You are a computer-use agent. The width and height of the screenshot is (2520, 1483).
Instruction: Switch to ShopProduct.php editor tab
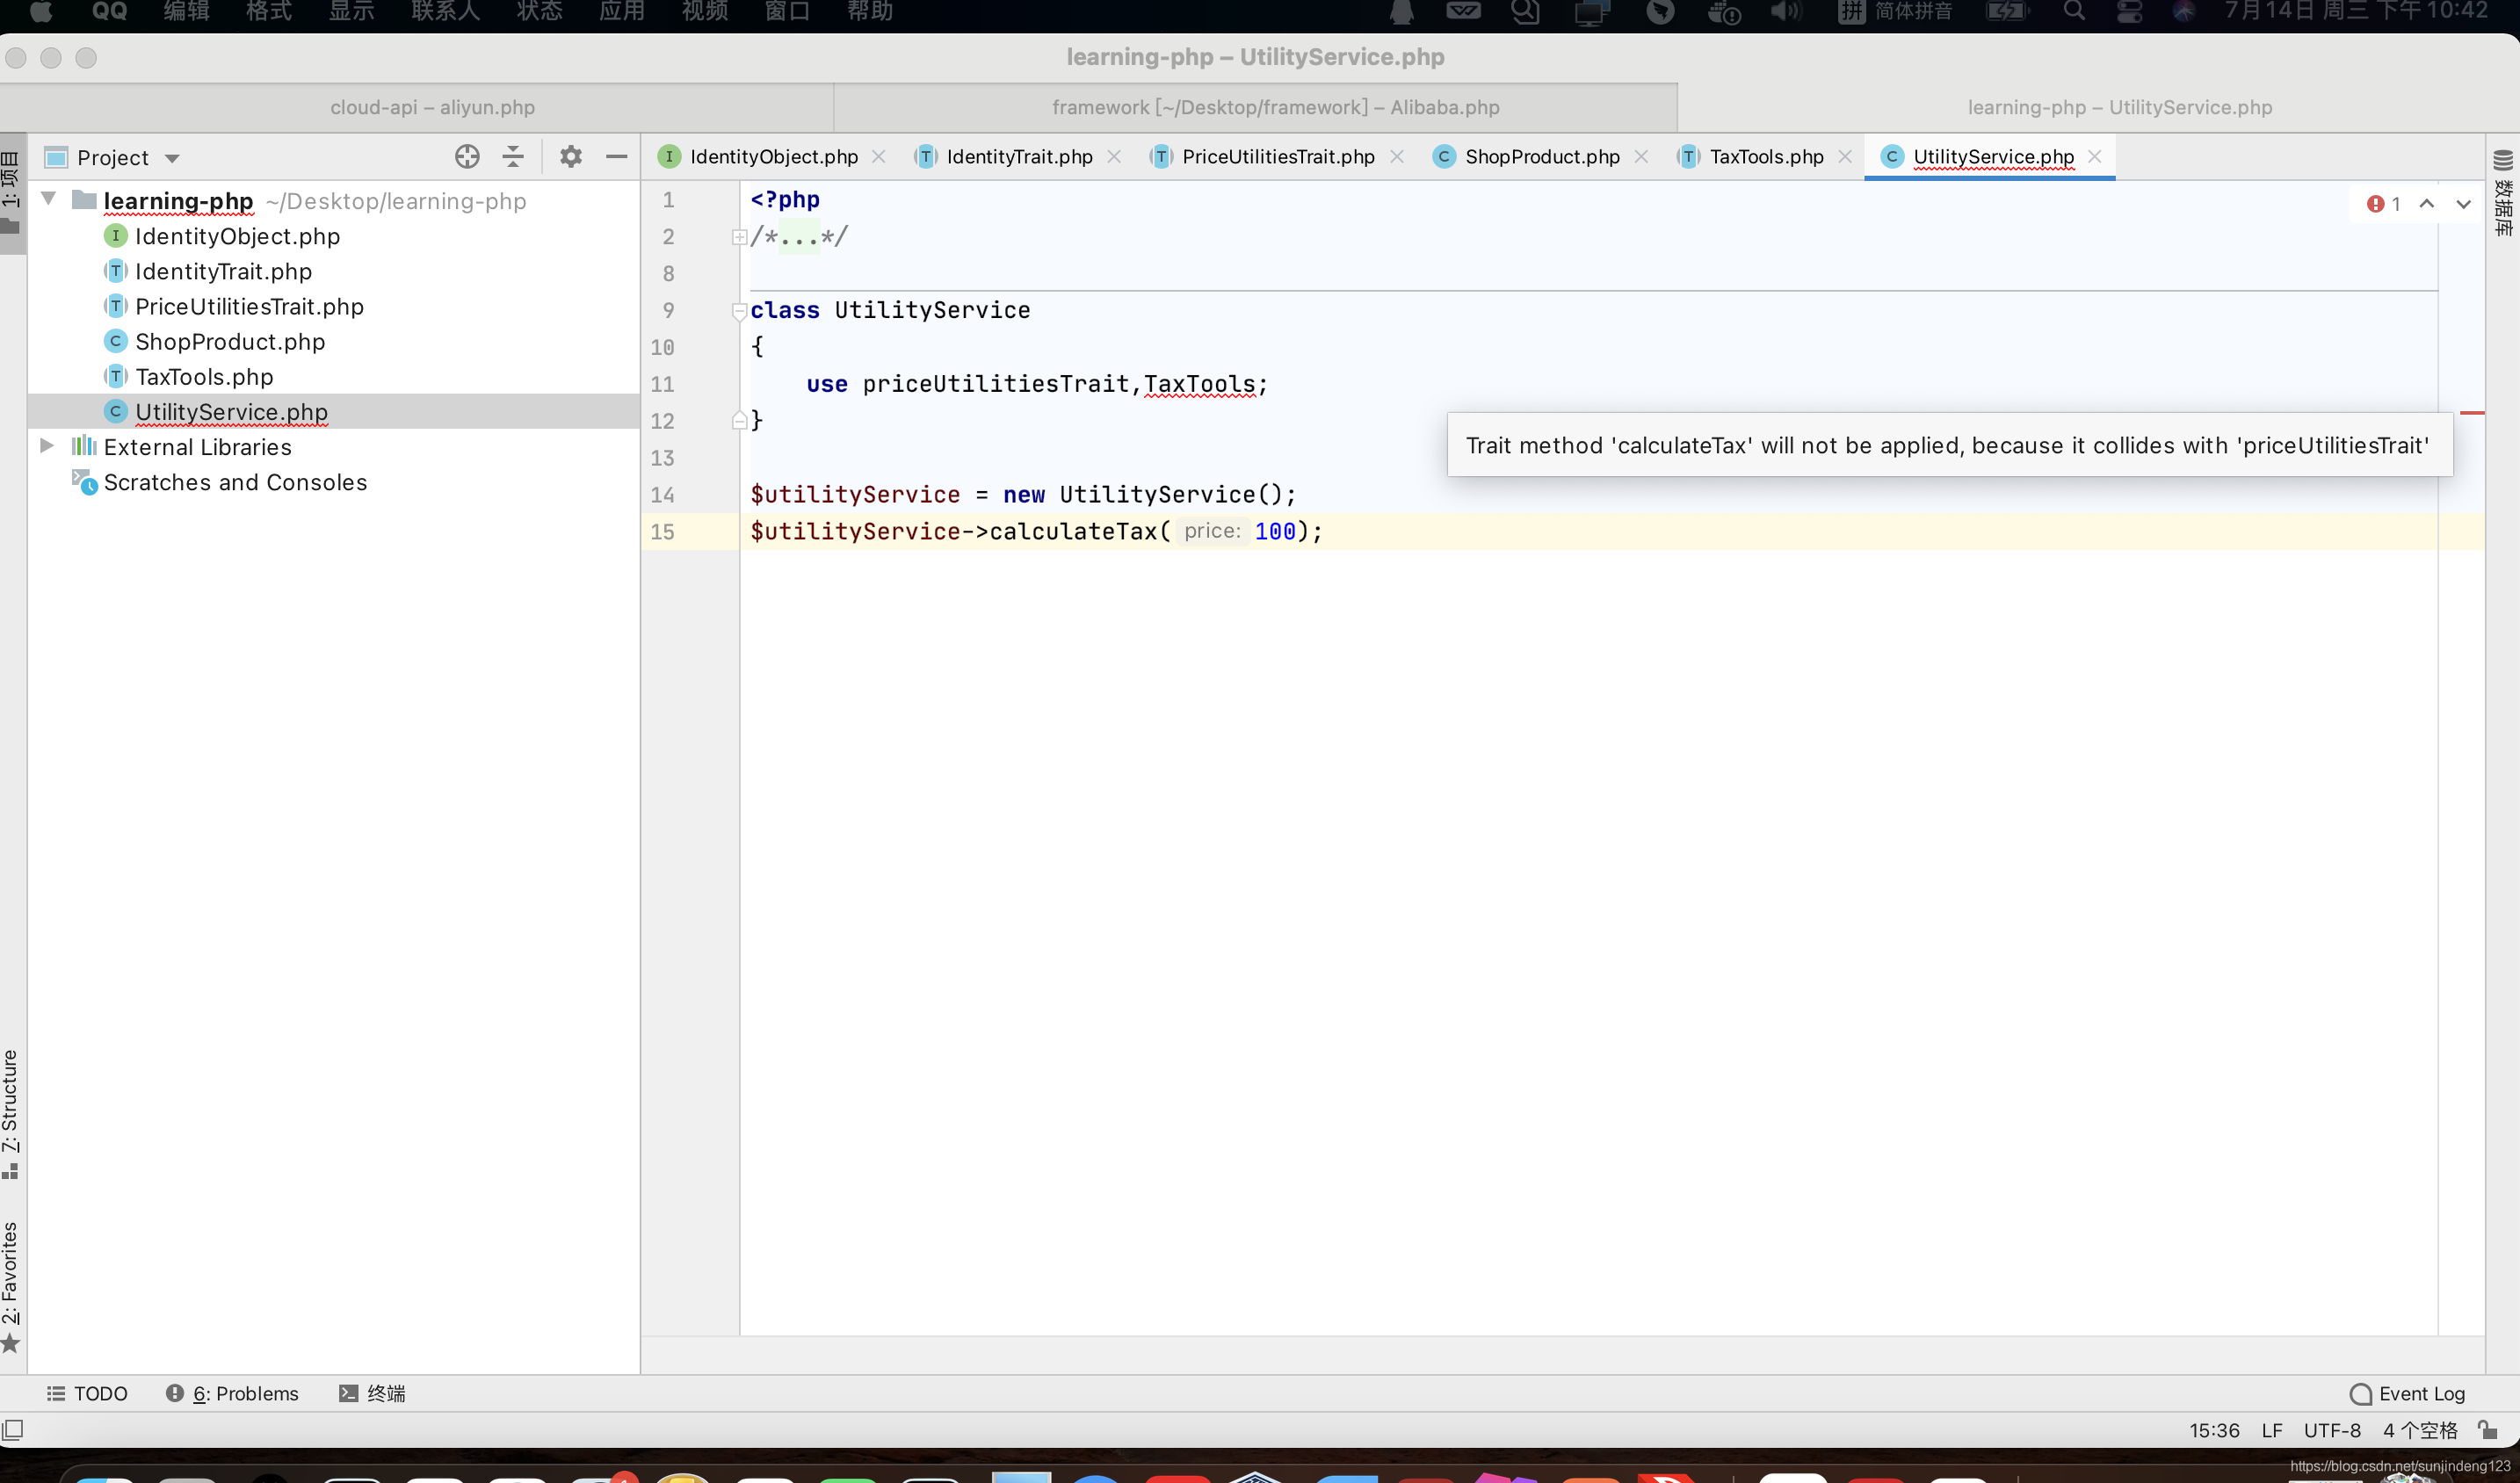coord(1541,157)
